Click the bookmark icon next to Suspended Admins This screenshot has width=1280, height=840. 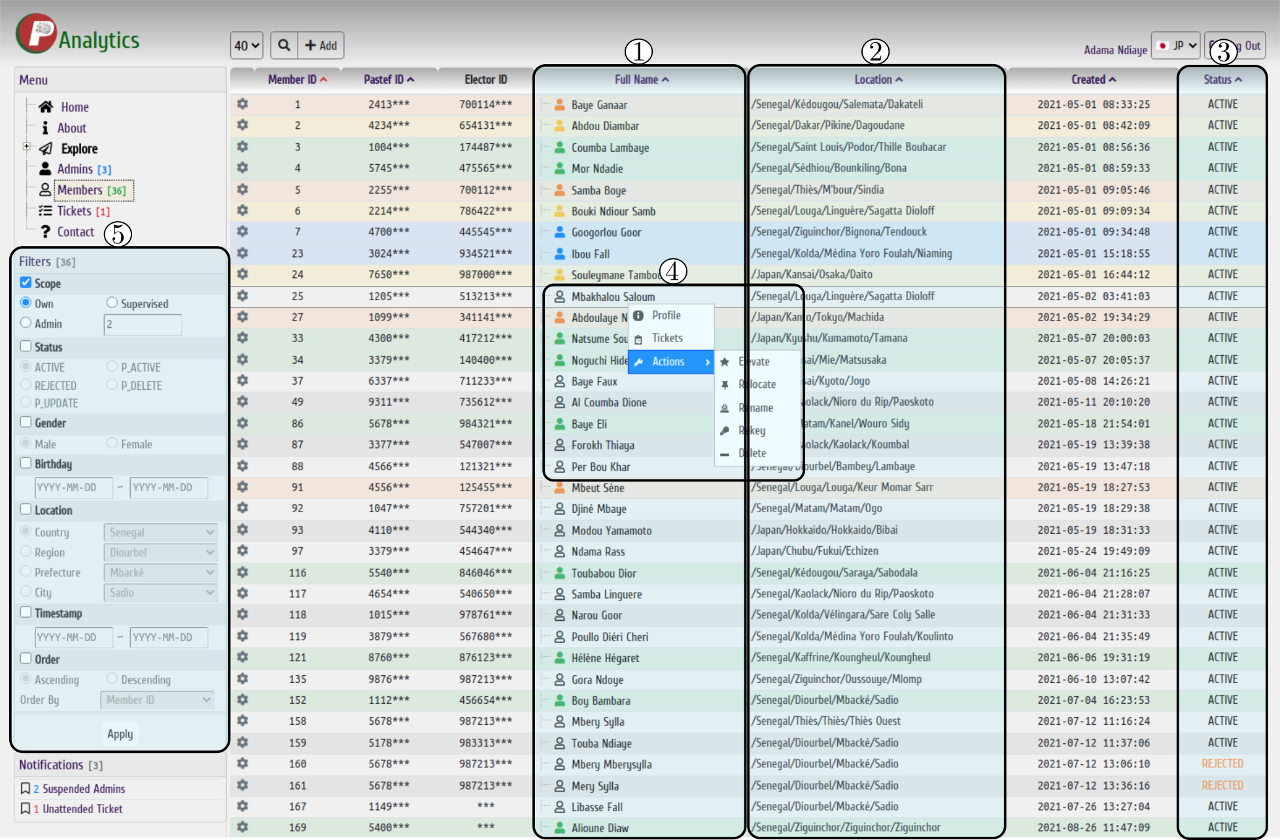[x=25, y=789]
